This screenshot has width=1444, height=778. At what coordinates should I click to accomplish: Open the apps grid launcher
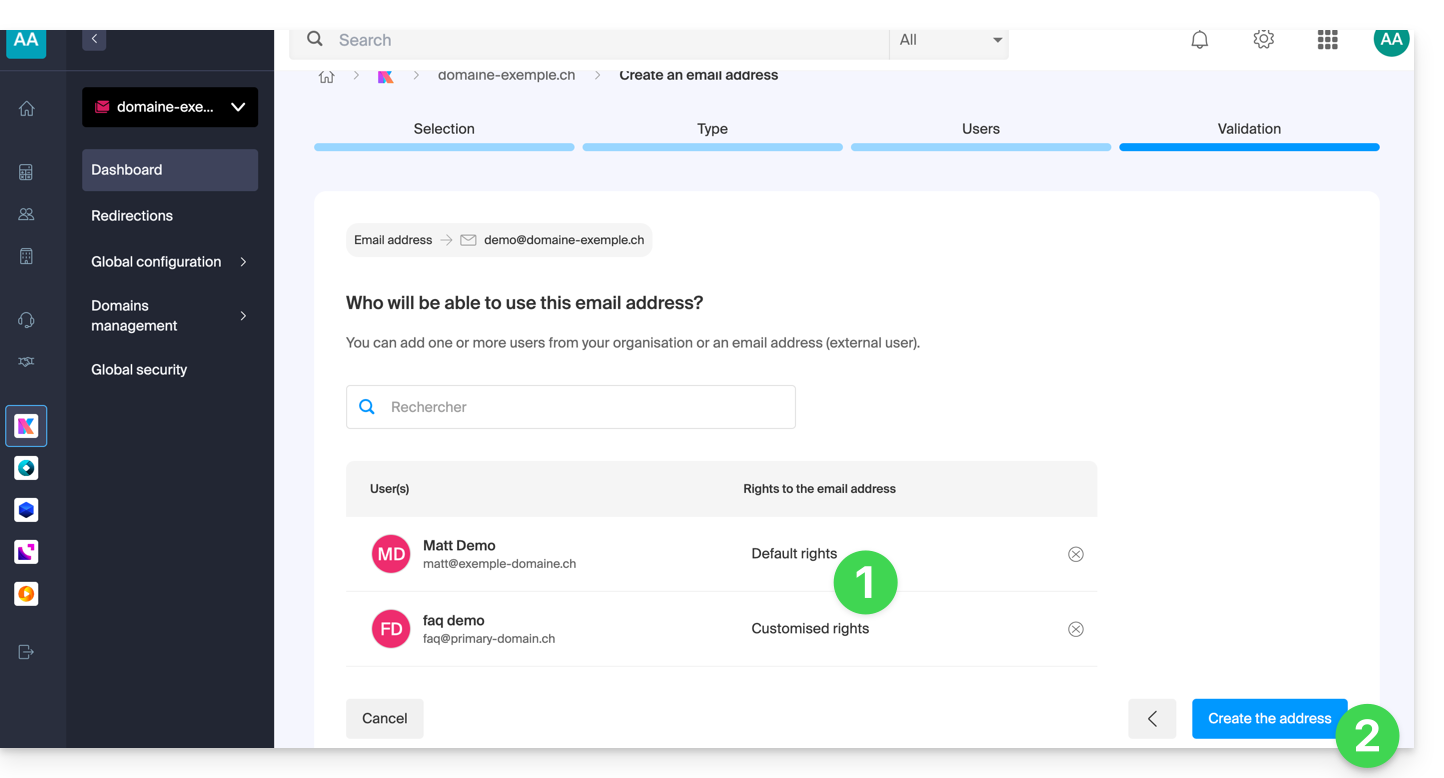coord(1327,40)
